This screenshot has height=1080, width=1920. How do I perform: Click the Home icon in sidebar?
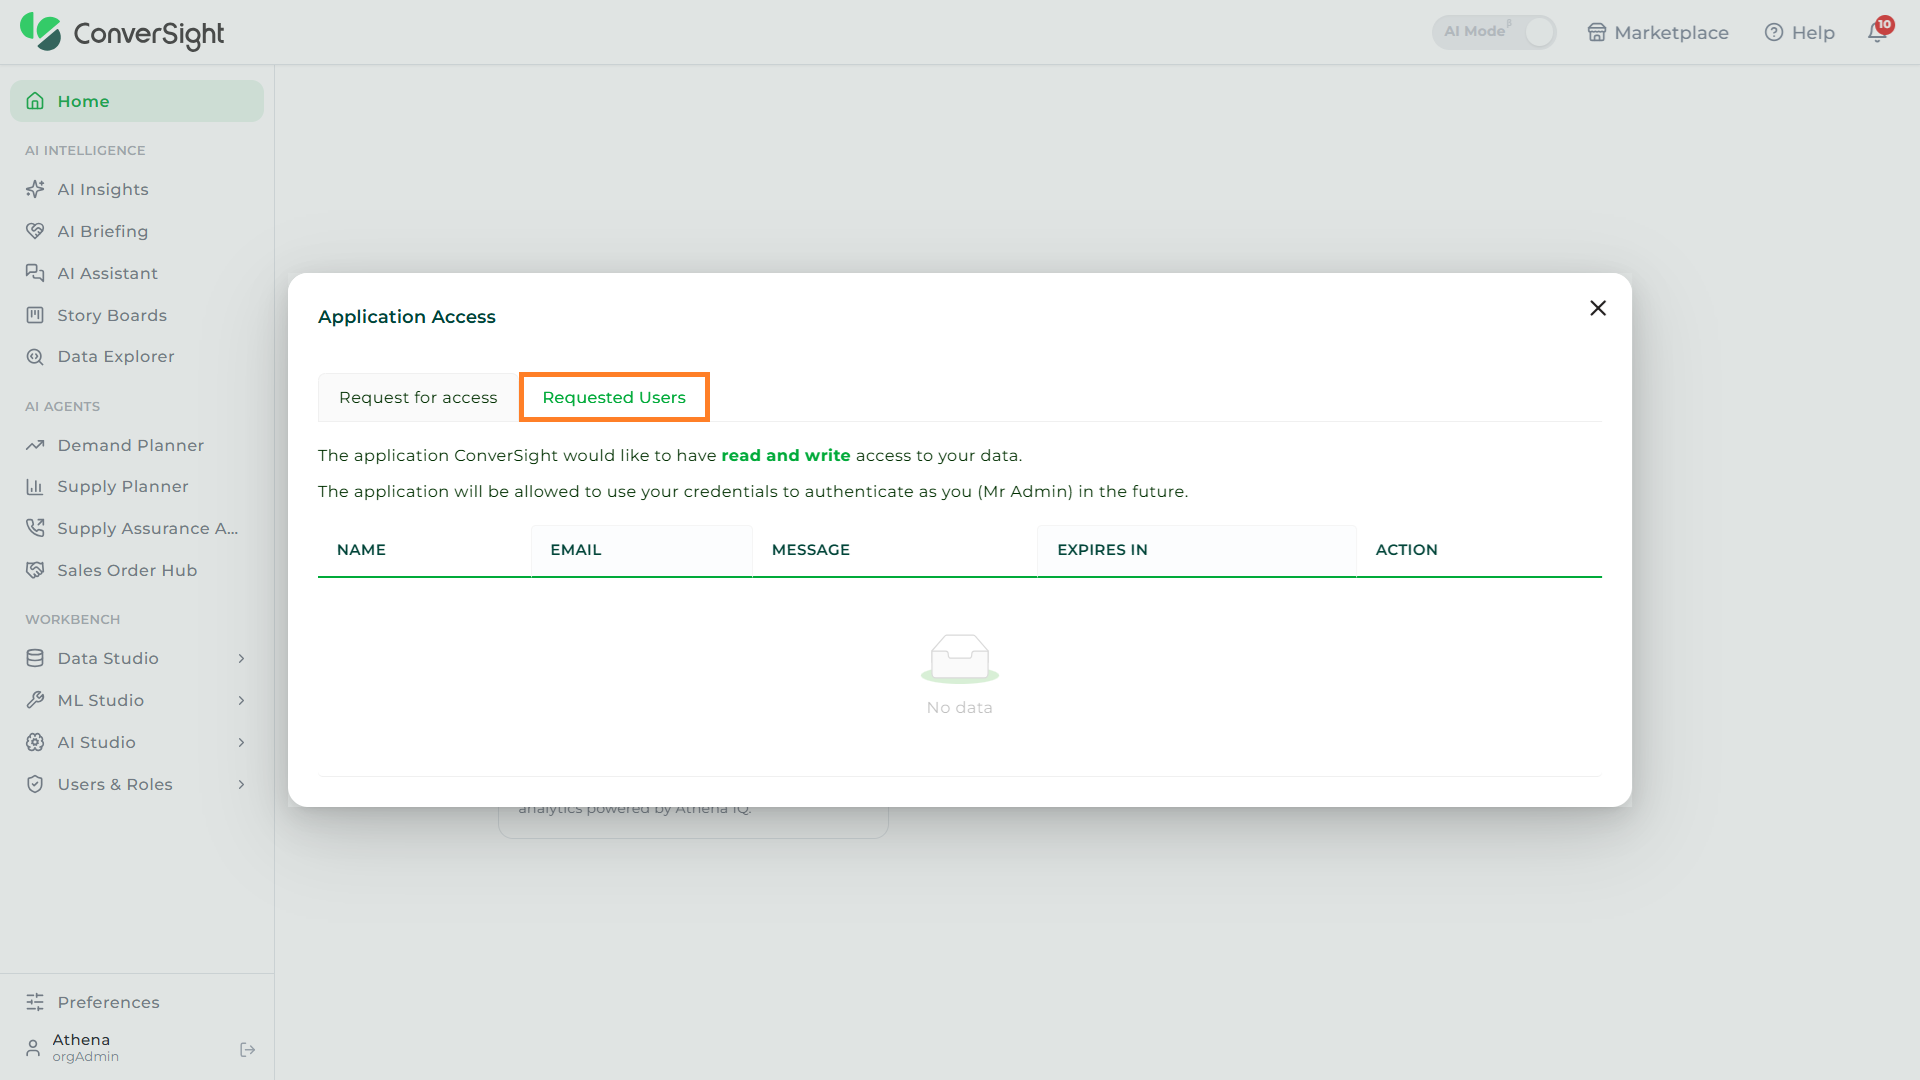(x=35, y=101)
